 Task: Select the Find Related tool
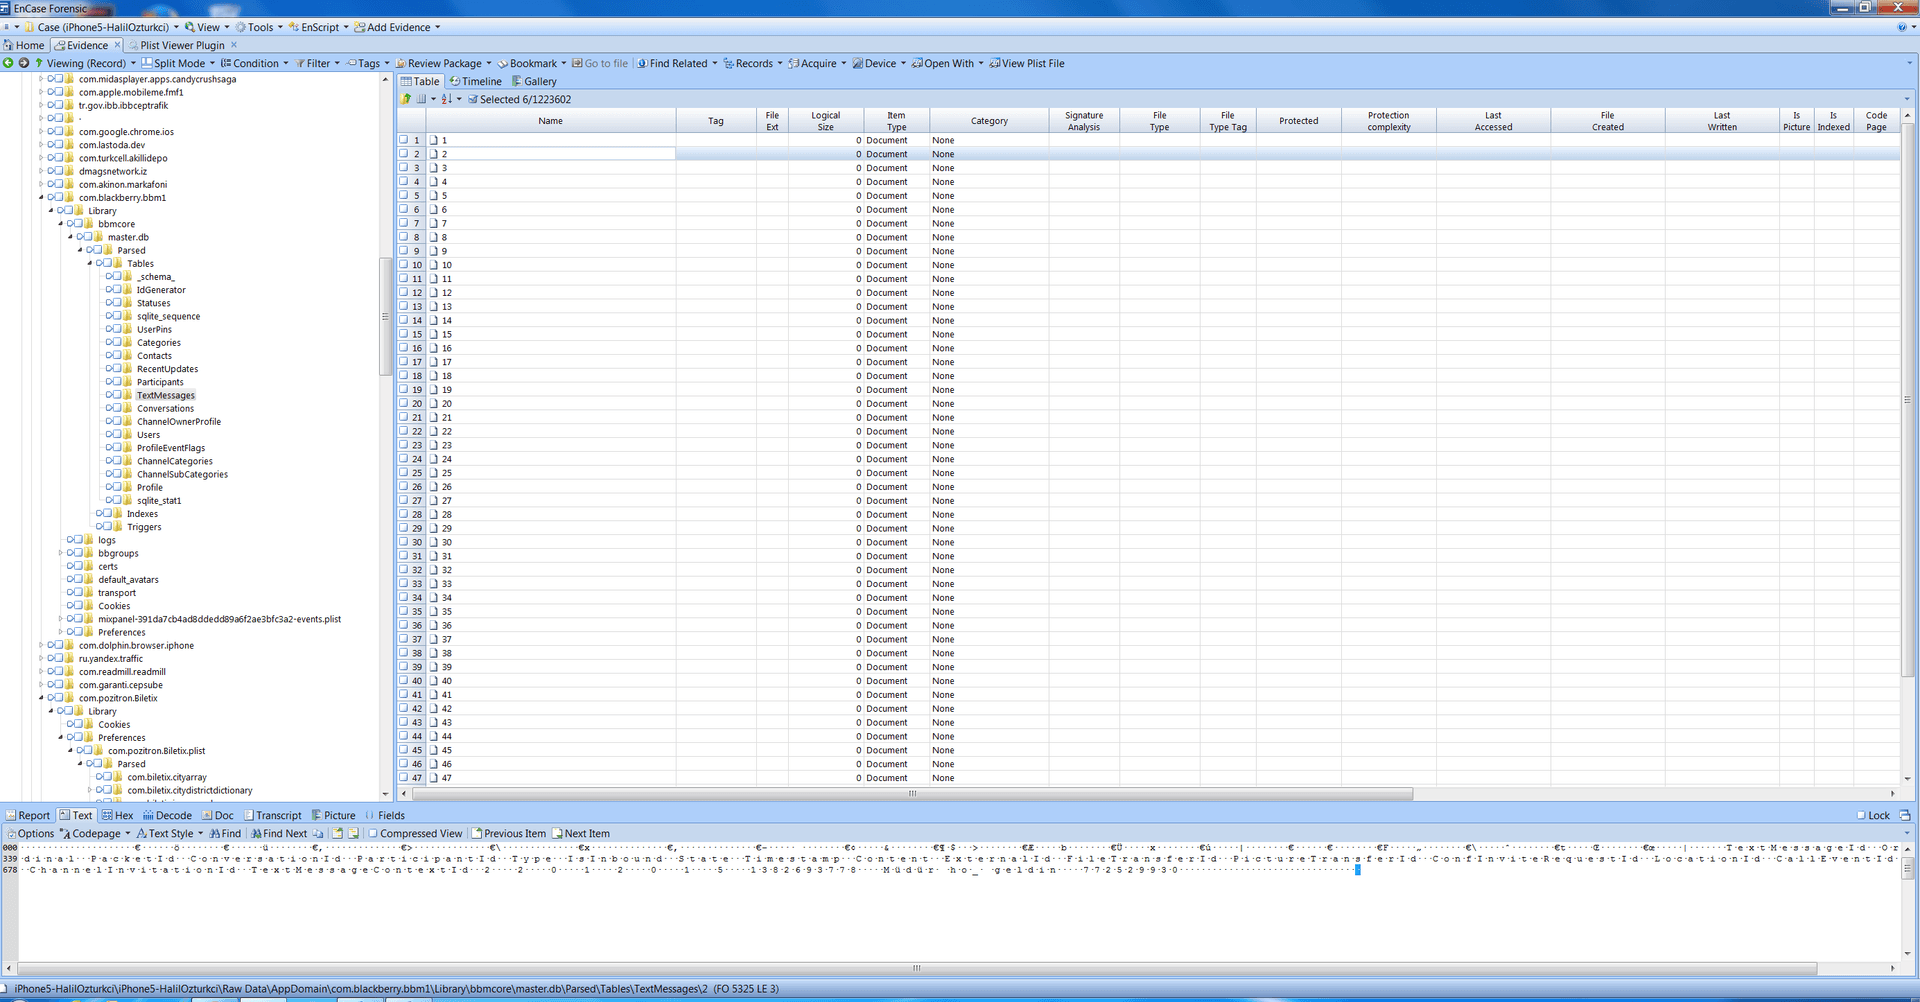tap(677, 63)
